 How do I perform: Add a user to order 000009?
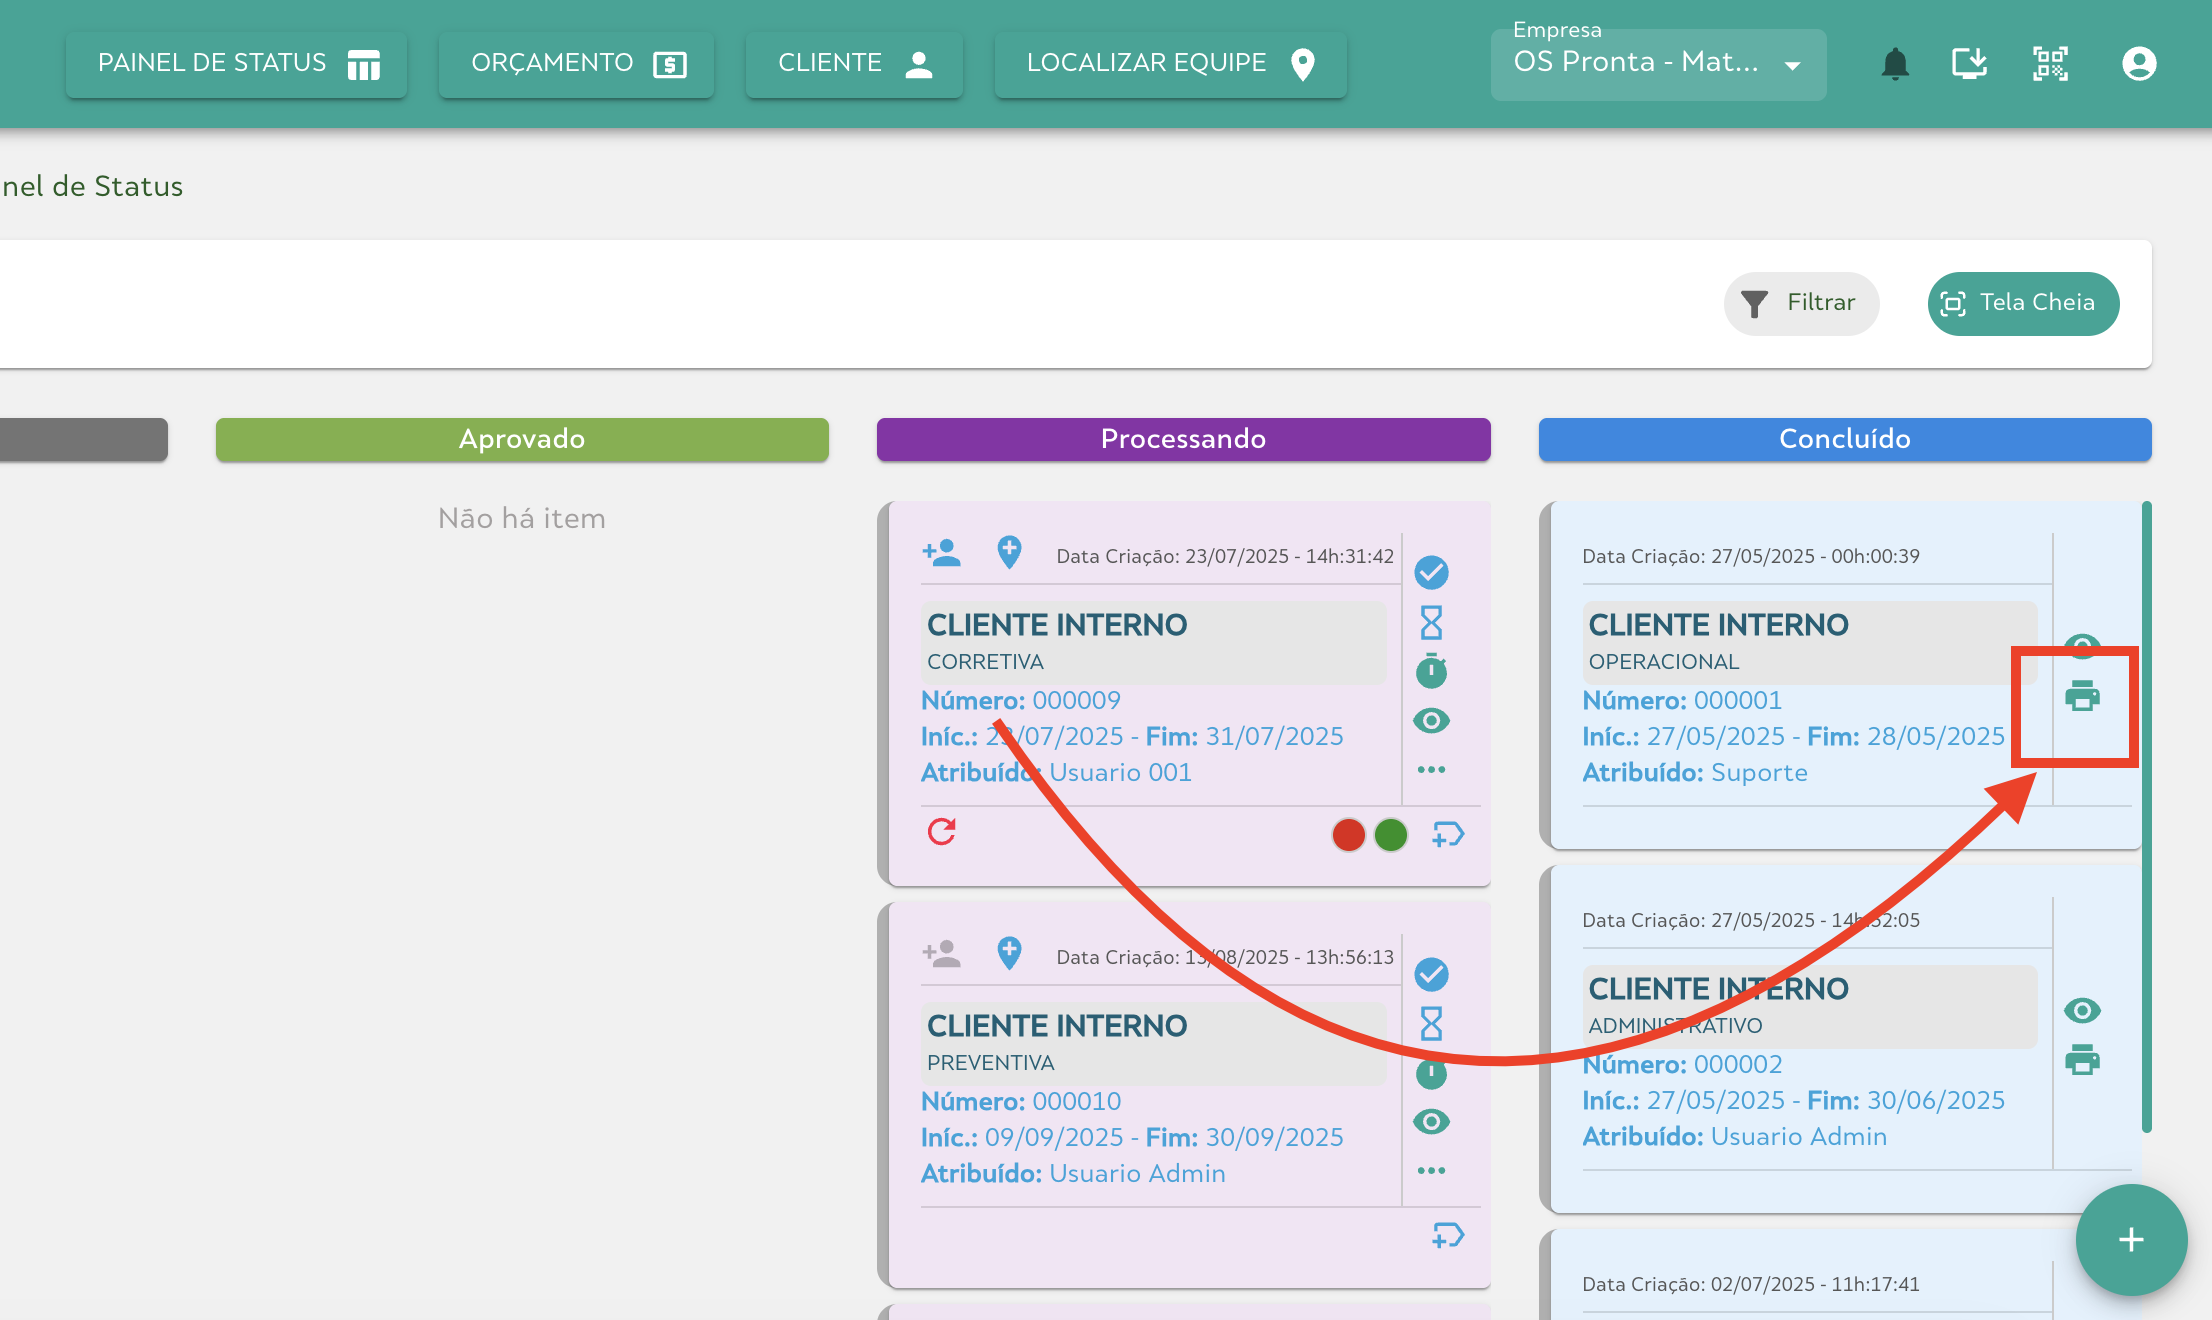[x=941, y=552]
